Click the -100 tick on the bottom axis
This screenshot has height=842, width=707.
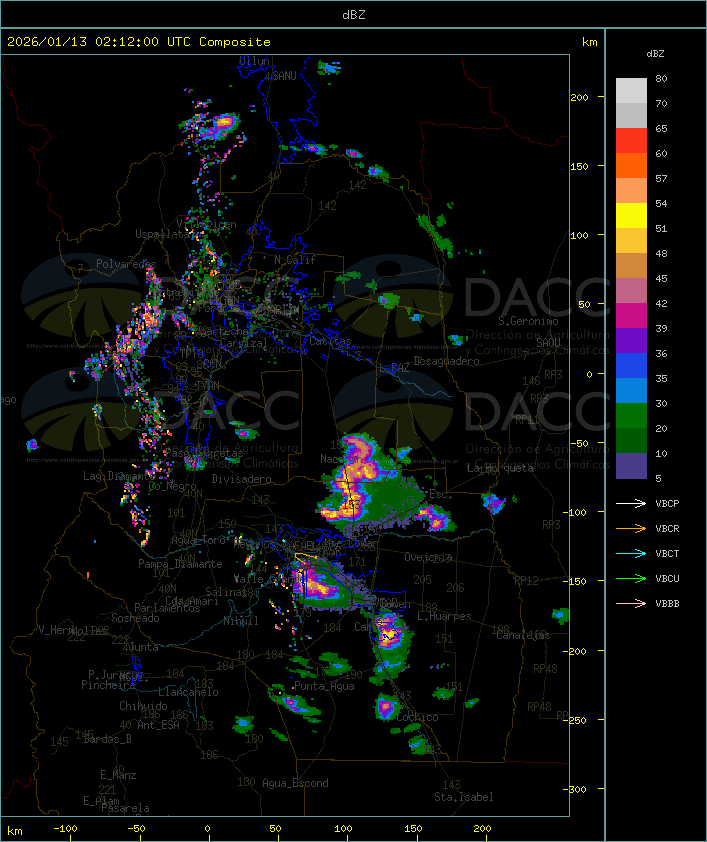coord(65,829)
